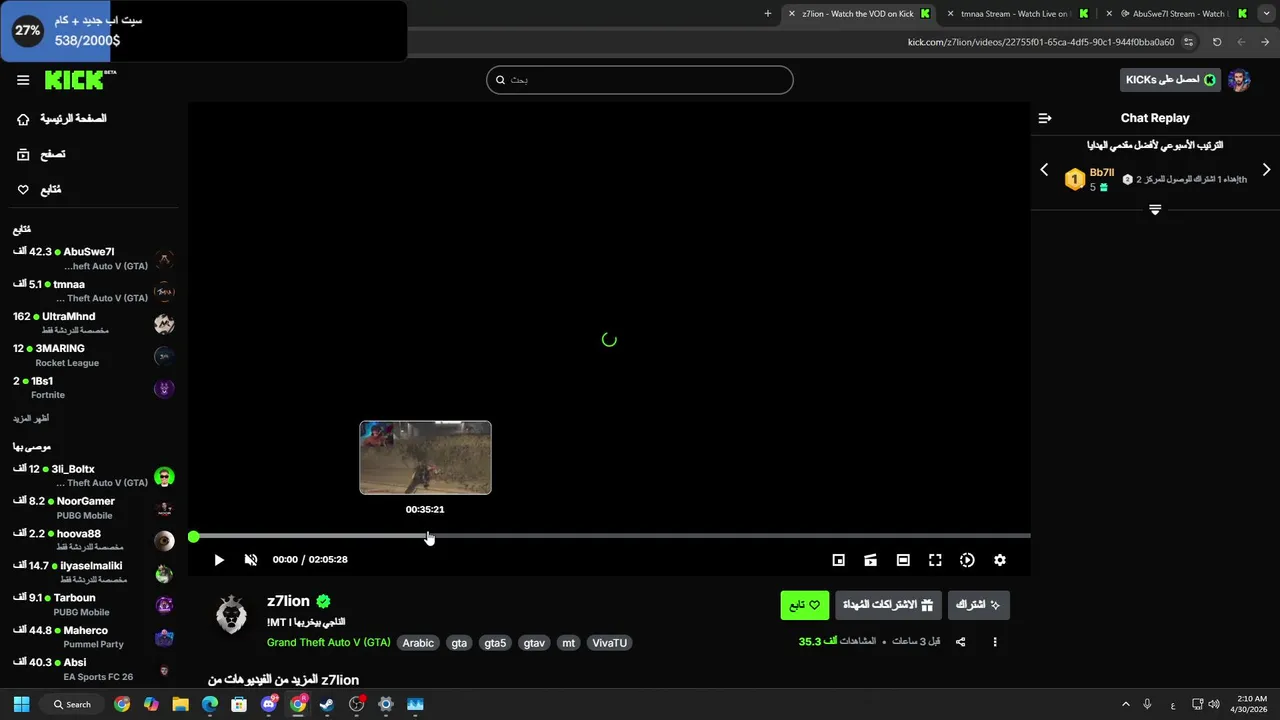Toggle picture-in-picture mini player
The width and height of the screenshot is (1280, 720).
click(x=839, y=560)
